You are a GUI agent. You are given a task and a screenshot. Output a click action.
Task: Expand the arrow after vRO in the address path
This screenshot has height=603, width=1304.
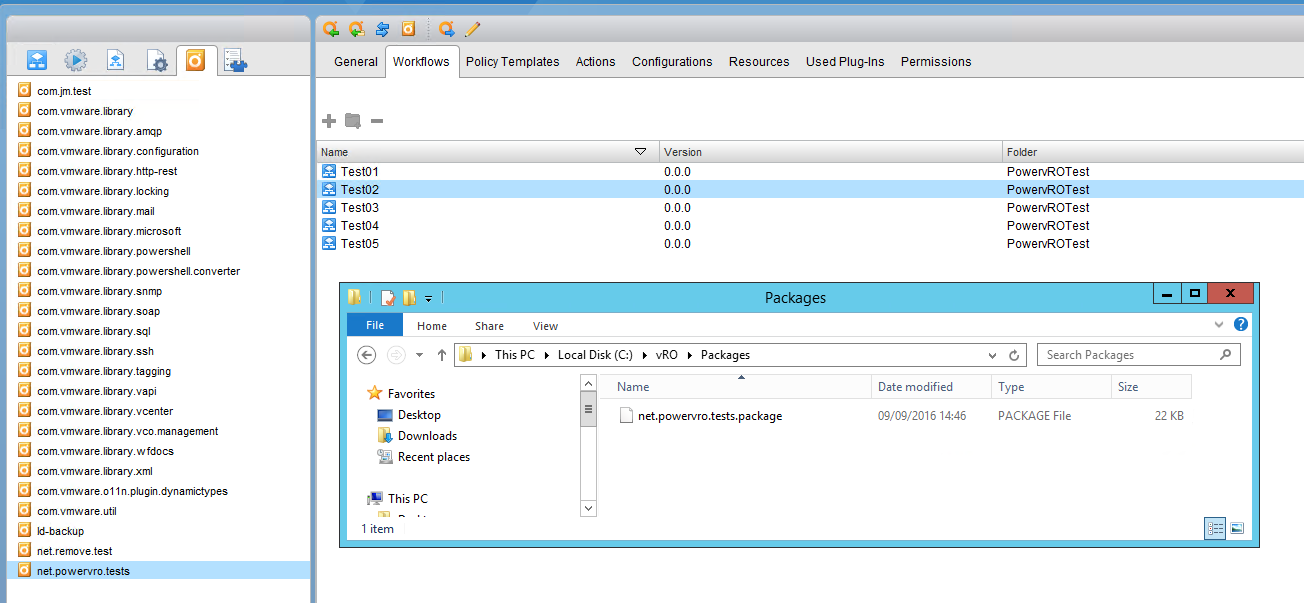pos(689,355)
